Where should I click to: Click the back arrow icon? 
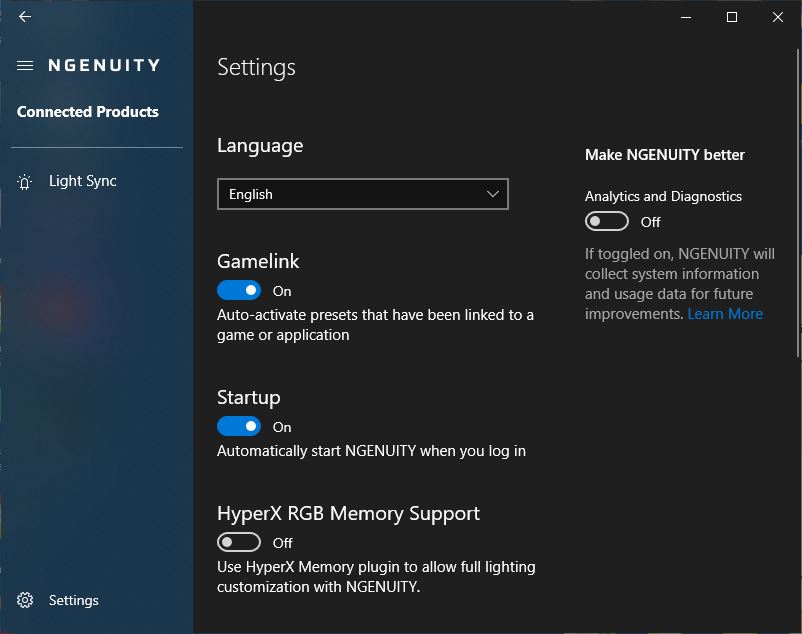tap(25, 17)
